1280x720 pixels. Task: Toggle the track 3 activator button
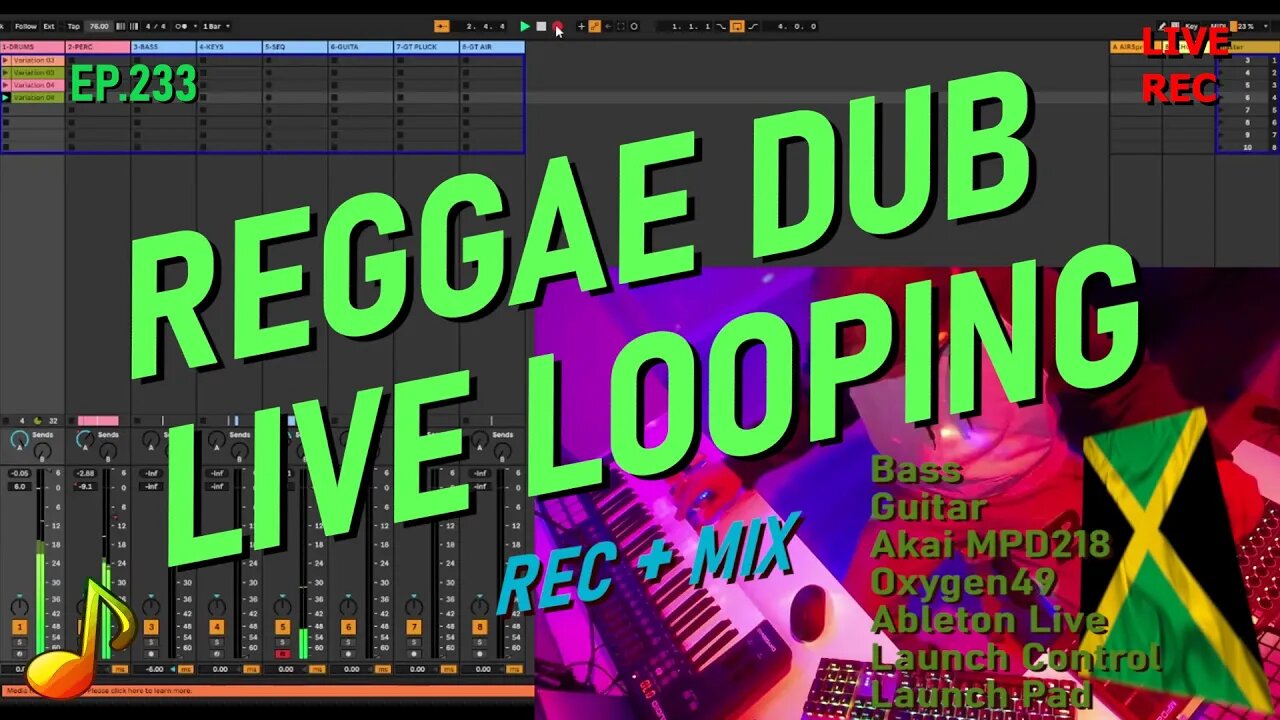pyautogui.click(x=151, y=627)
